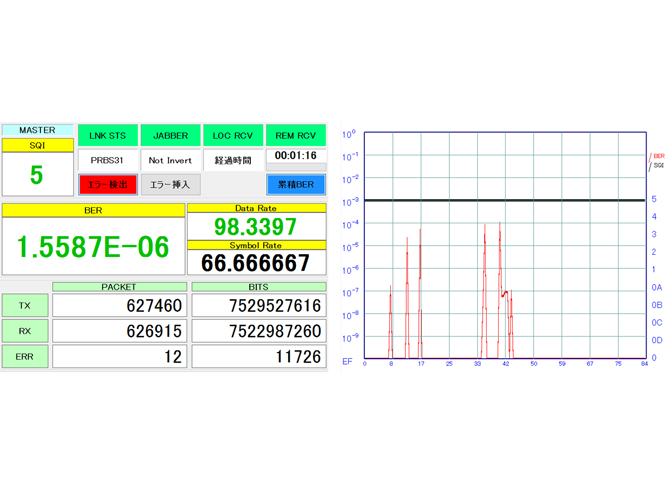Click the ERR row label
The height and width of the screenshot is (500, 670).
(25, 356)
